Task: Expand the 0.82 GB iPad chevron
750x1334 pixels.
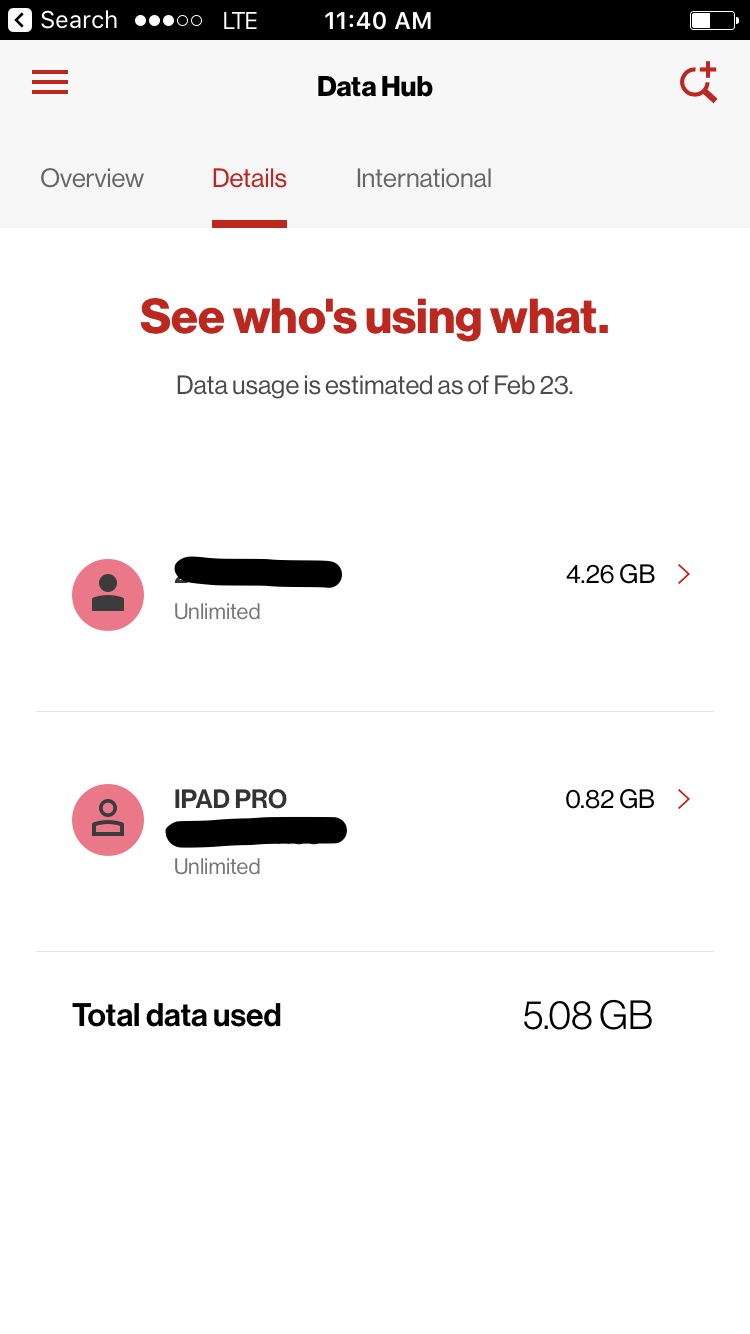Action: point(684,799)
